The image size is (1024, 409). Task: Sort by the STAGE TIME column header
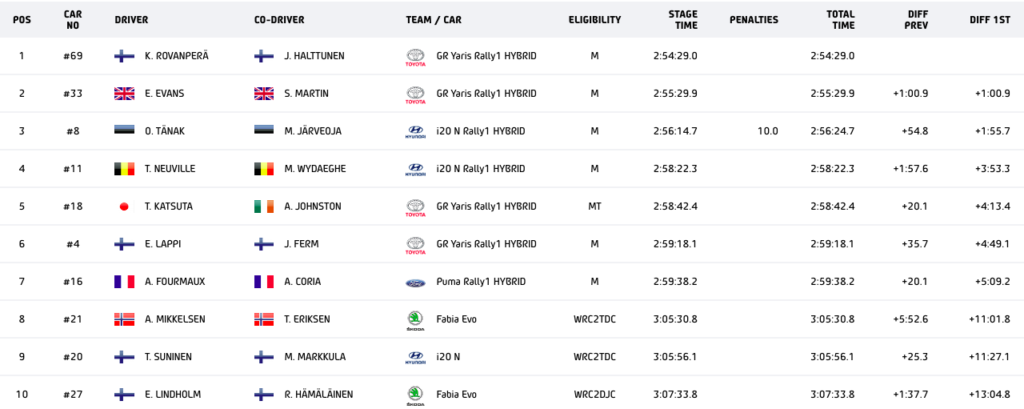point(682,19)
